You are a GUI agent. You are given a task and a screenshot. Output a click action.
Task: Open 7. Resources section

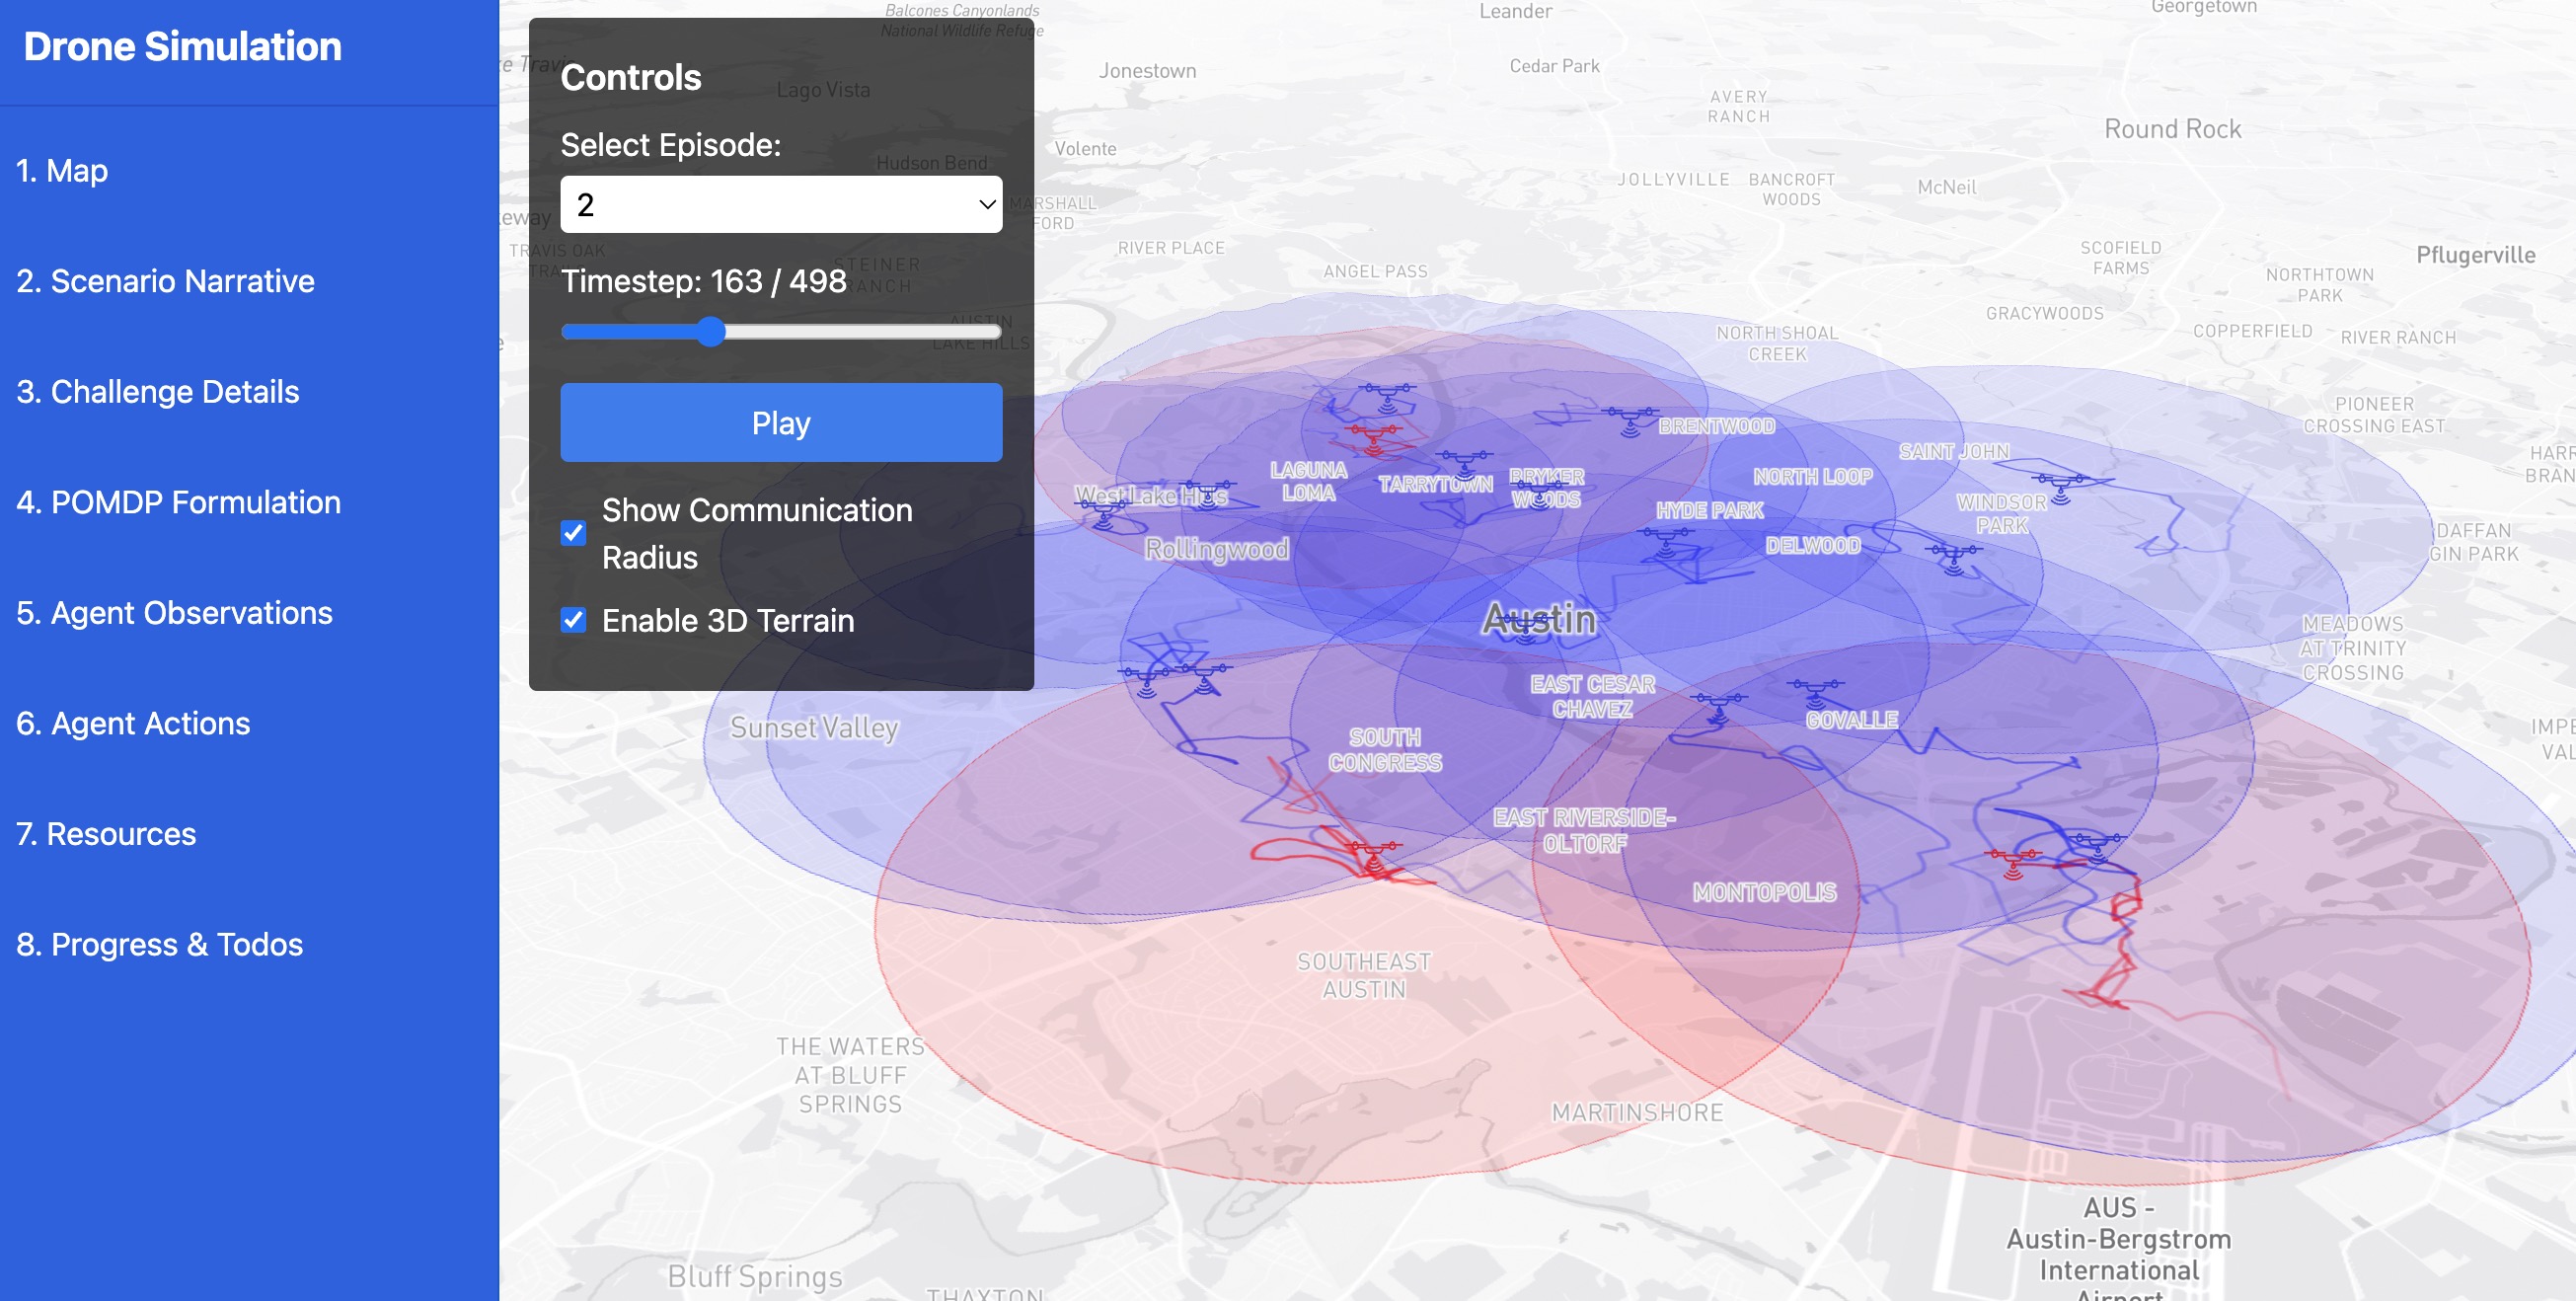tap(106, 834)
